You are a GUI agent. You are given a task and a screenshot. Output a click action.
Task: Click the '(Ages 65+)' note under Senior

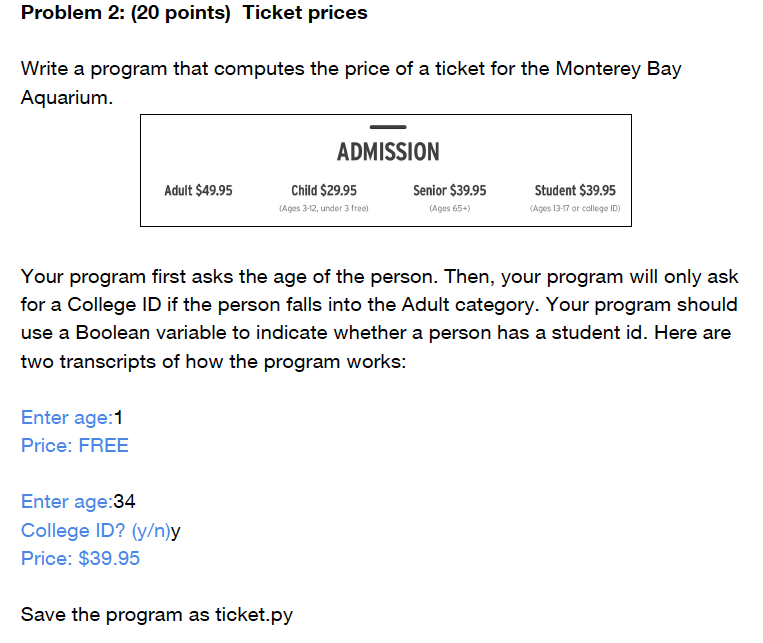click(x=450, y=208)
